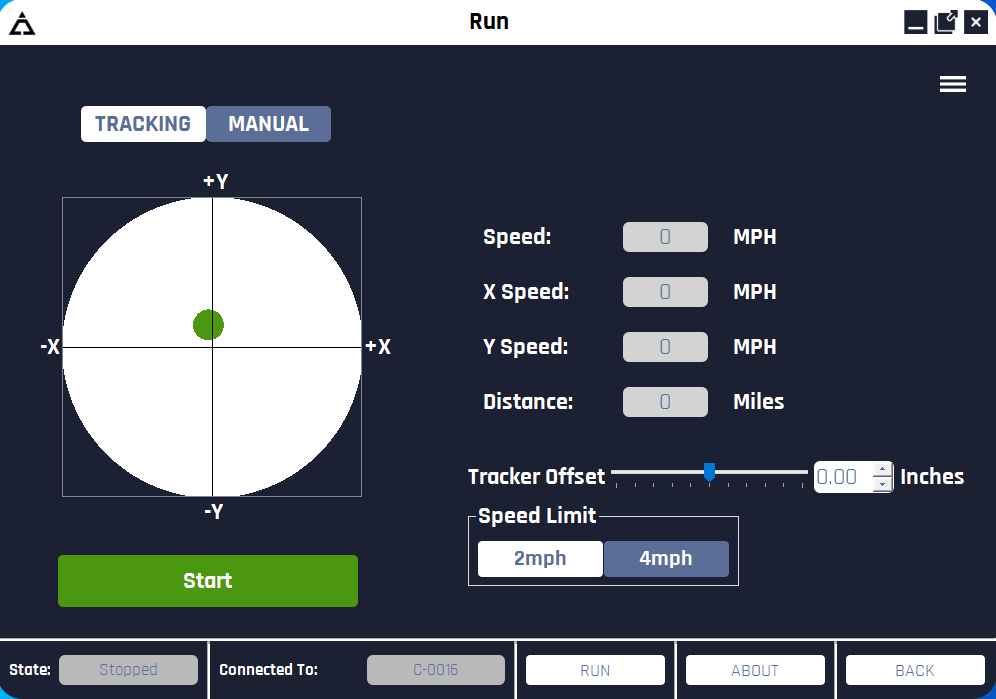Click the Distance readout field
This screenshot has height=699, width=996.
coord(665,402)
